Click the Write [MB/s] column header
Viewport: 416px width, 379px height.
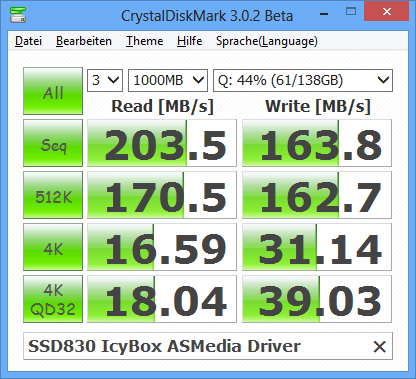click(x=318, y=107)
